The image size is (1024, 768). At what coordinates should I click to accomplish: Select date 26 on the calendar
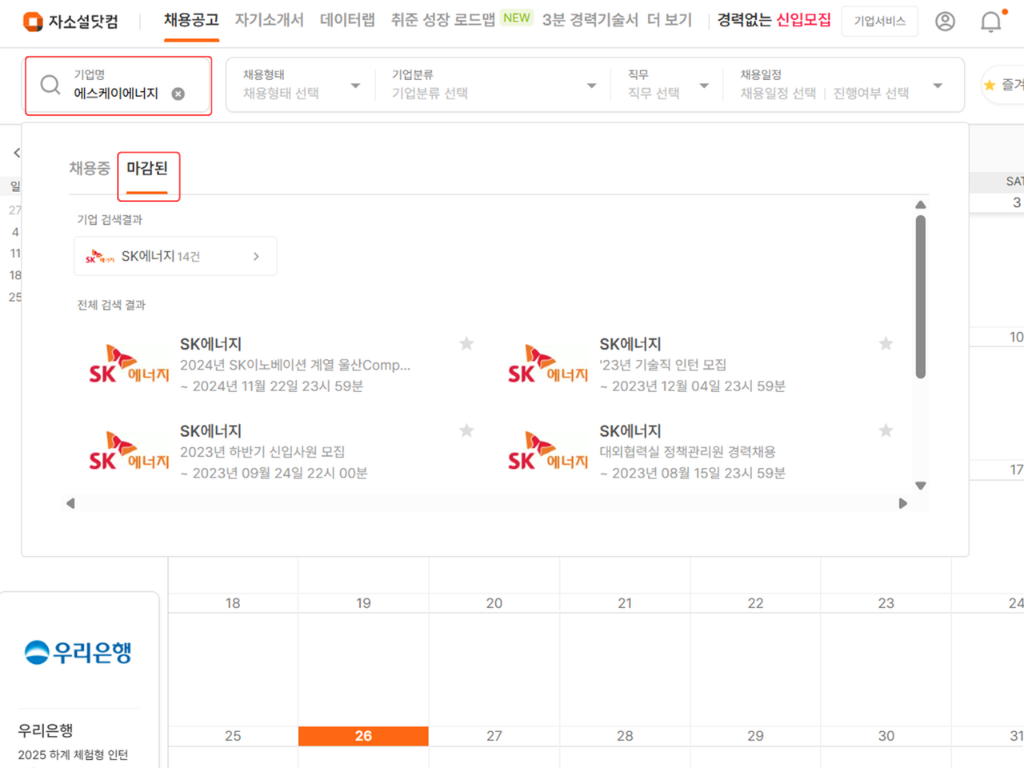click(363, 735)
